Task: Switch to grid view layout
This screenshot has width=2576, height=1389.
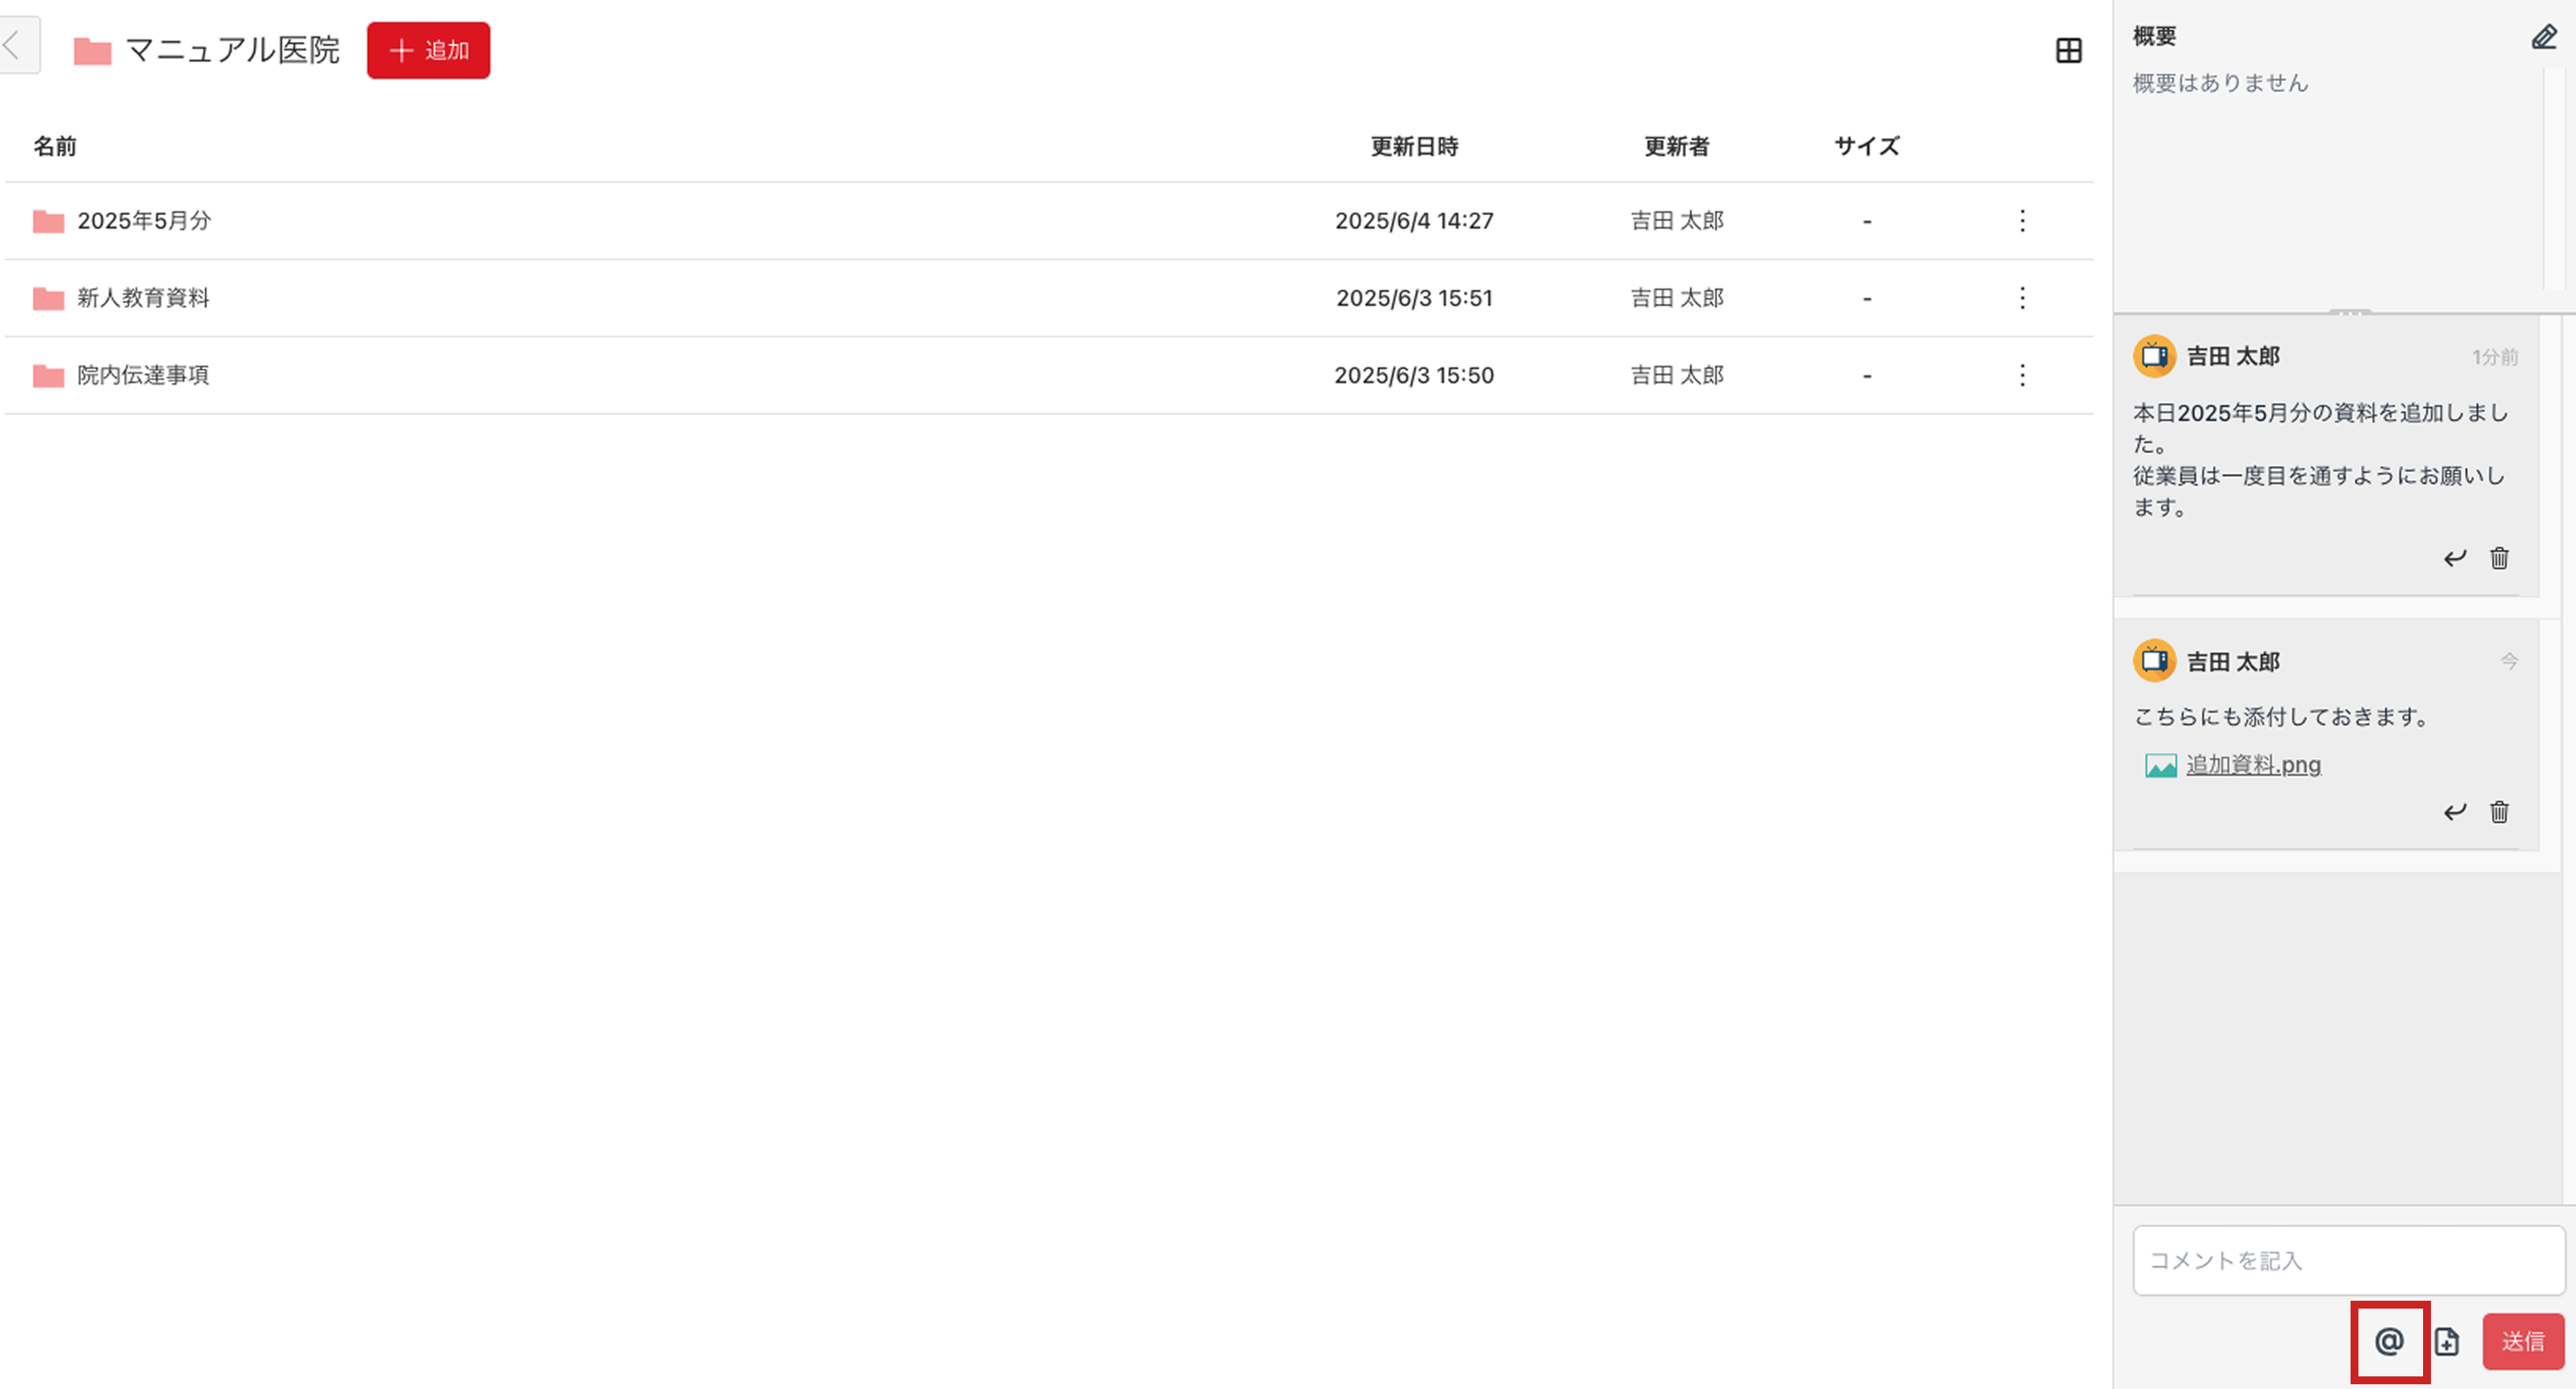Action: [x=2069, y=50]
